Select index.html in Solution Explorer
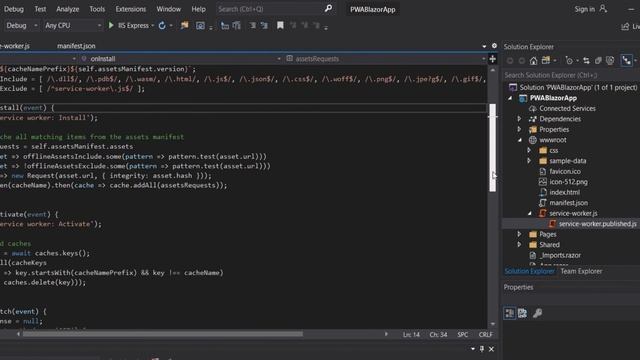Image resolution: width=640 pixels, height=360 pixels. pyautogui.click(x=564, y=192)
